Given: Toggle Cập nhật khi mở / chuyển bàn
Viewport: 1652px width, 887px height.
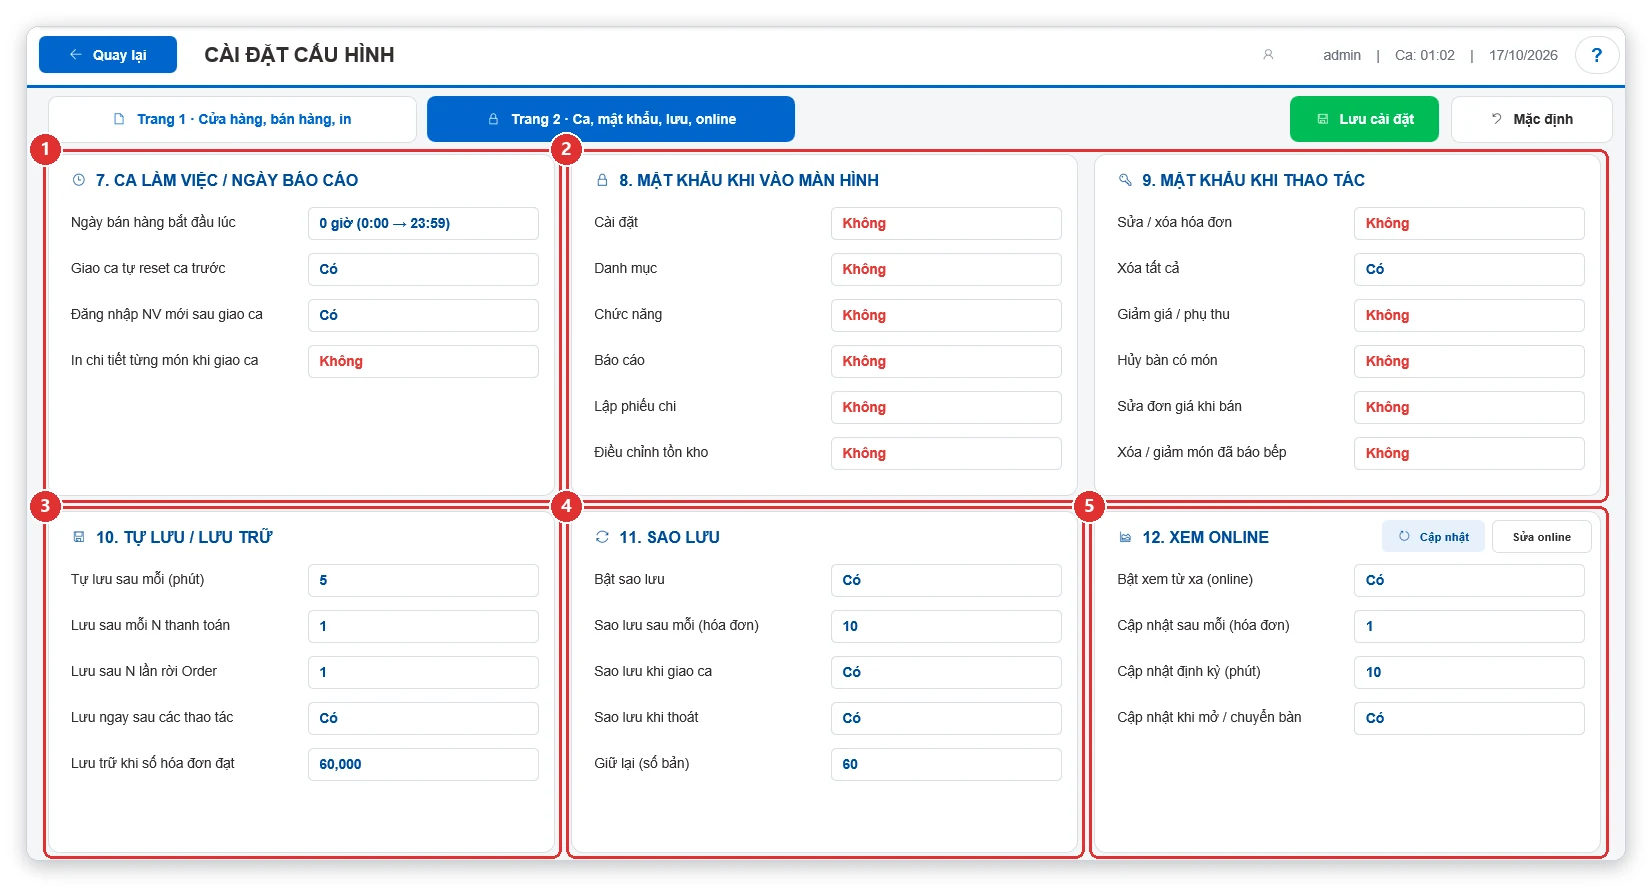Looking at the screenshot, I should 1469,718.
